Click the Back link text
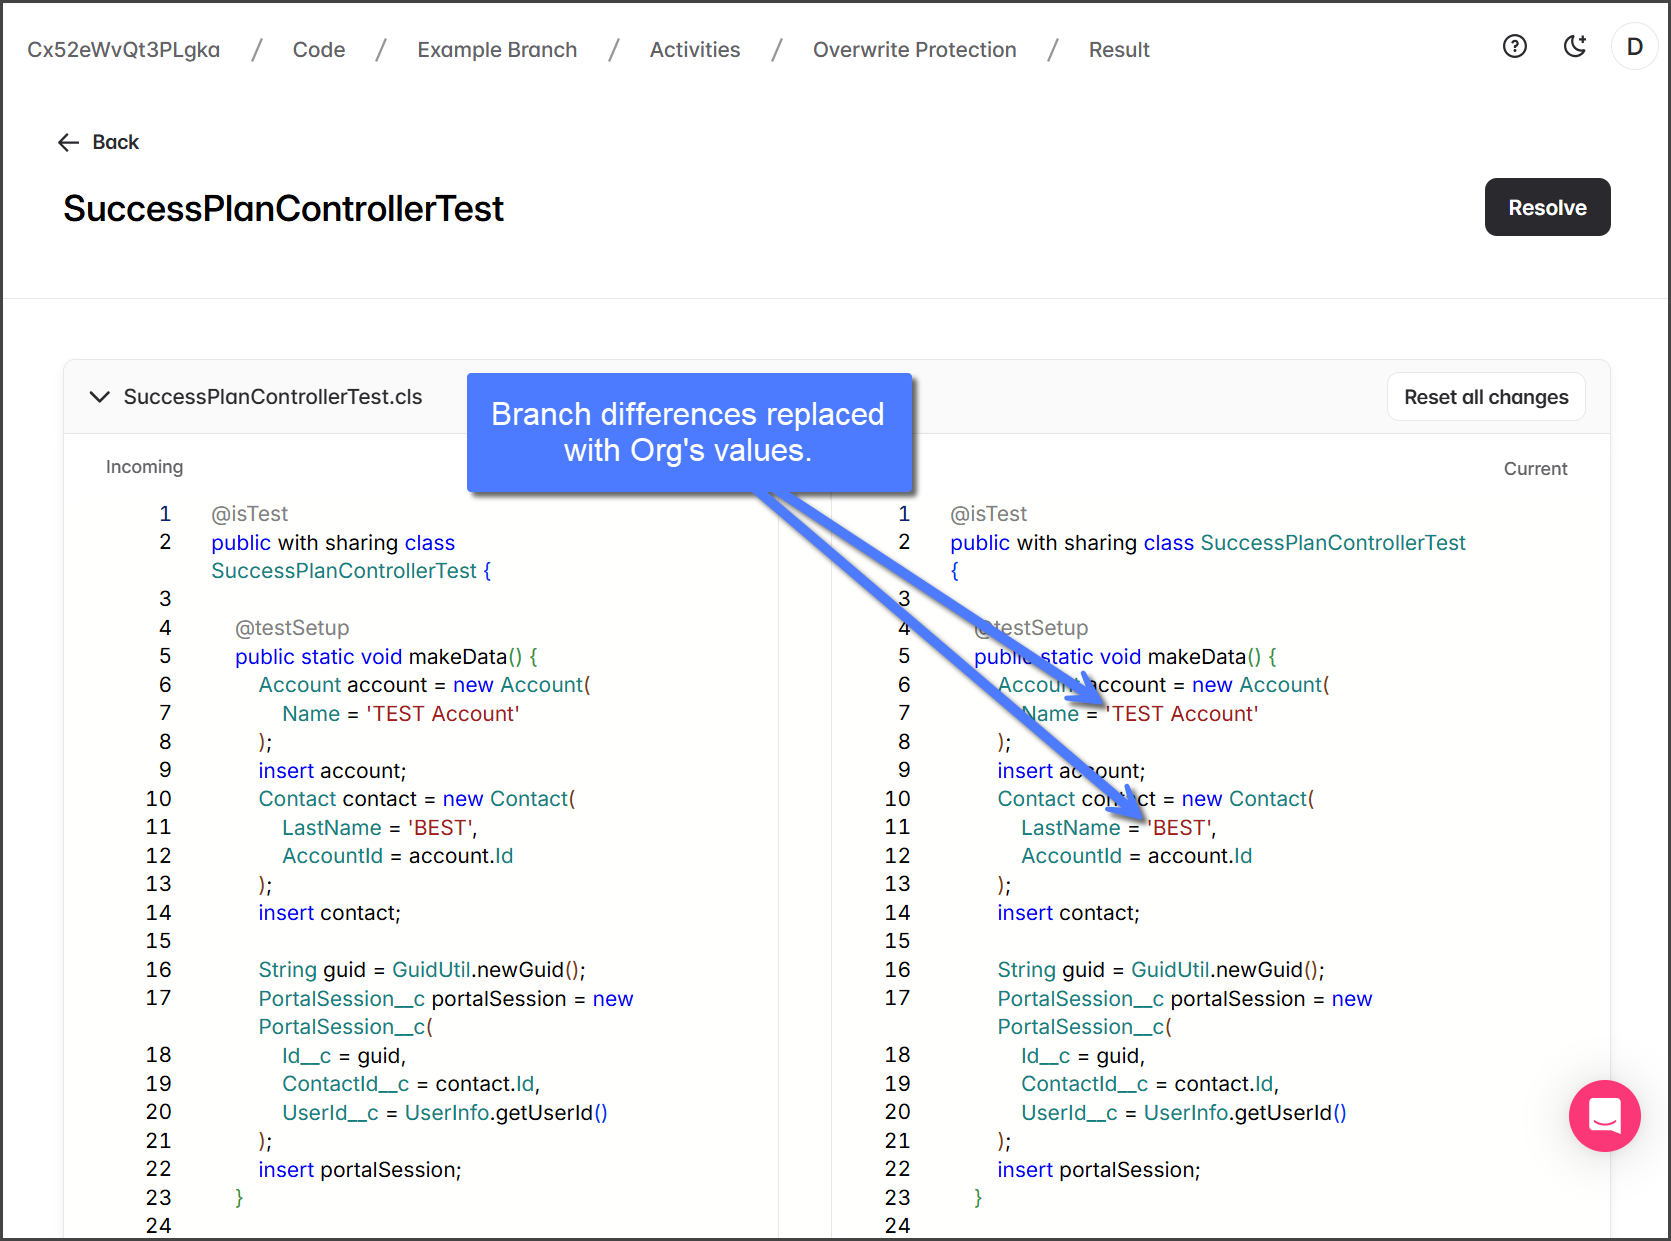1671x1241 pixels. 115,143
